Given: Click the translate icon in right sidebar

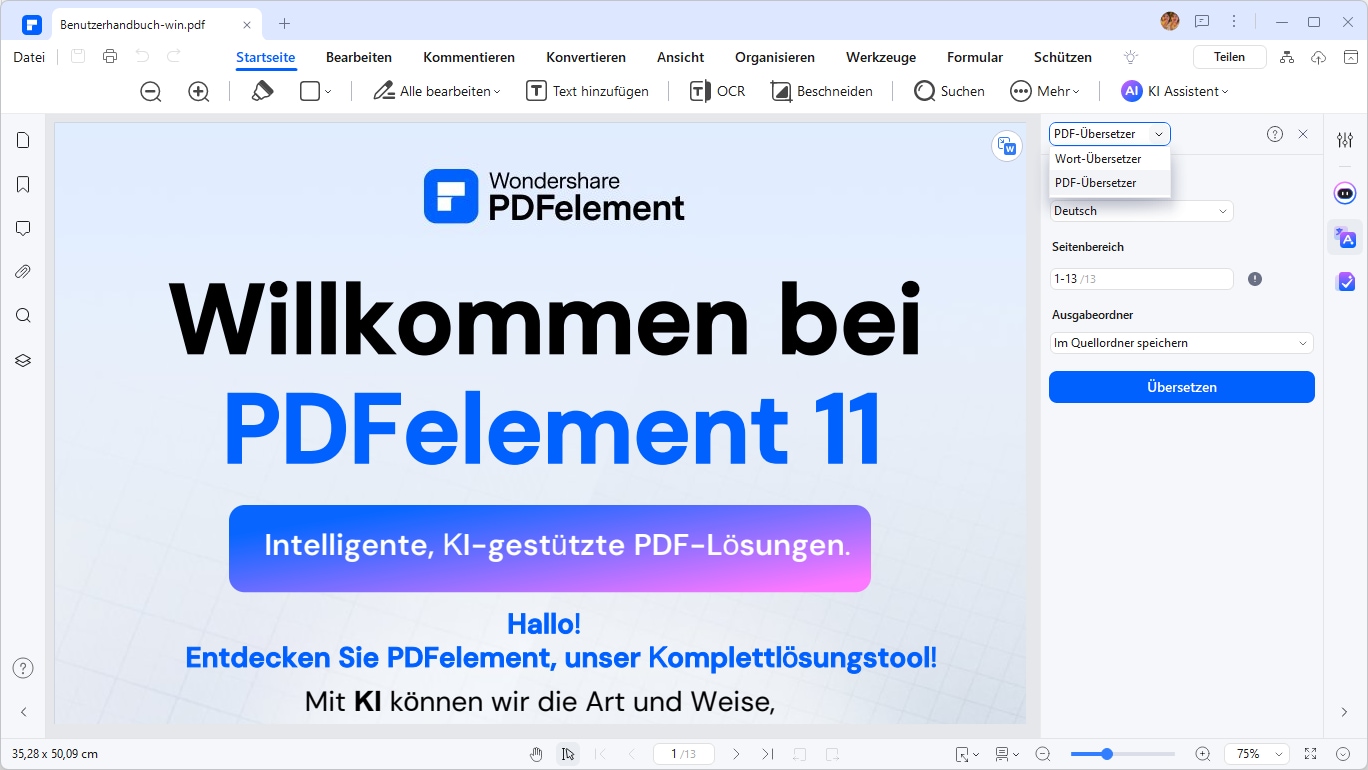Looking at the screenshot, I should 1345,237.
